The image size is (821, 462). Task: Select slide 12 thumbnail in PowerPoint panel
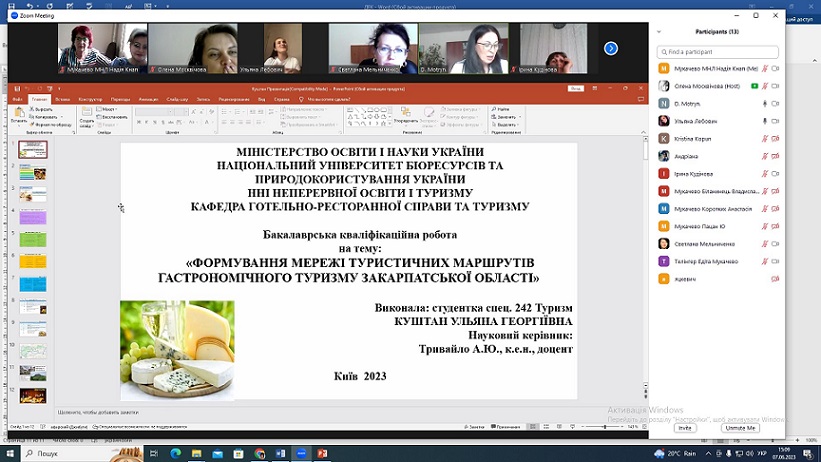(32, 395)
